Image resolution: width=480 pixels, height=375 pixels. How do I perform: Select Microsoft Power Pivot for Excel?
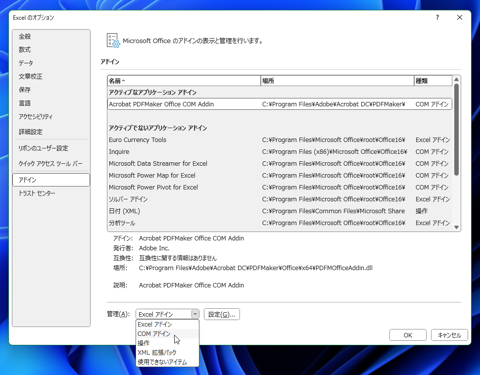tap(280, 187)
